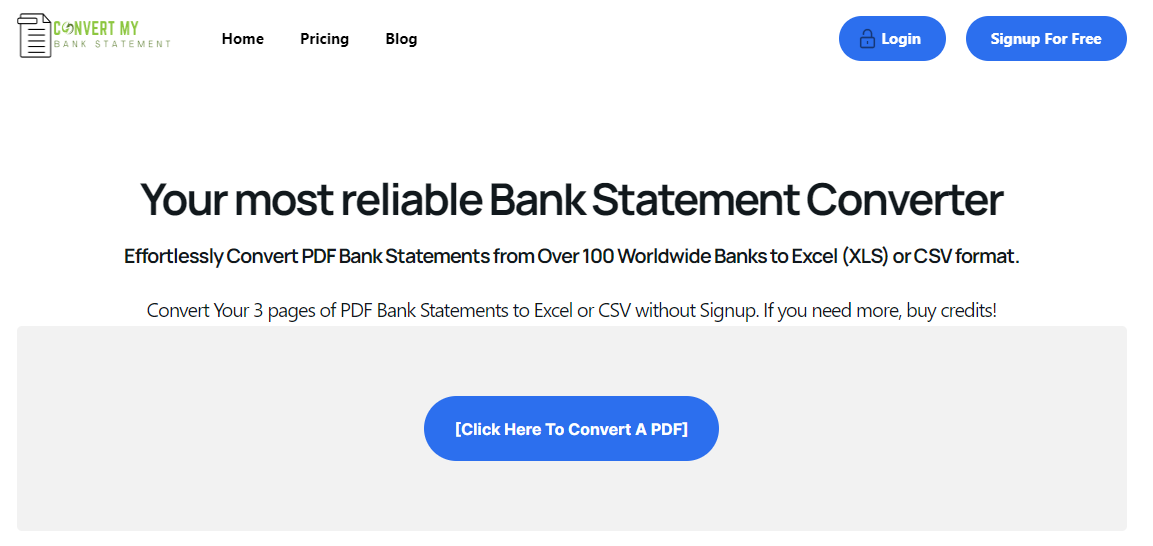The width and height of the screenshot is (1153, 546).
Task: Select the 'Signup For Free' button
Action: (x=1046, y=39)
